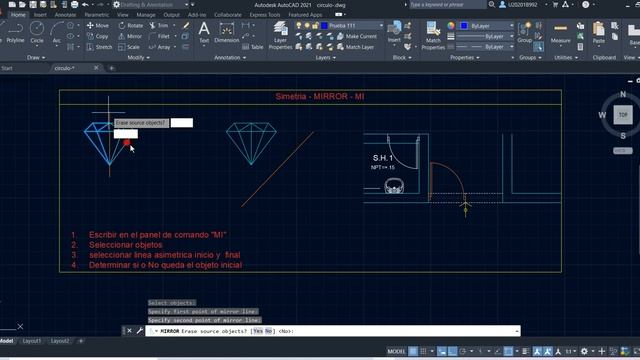
Task: Select the Arc drawing tool
Action: click(57, 33)
